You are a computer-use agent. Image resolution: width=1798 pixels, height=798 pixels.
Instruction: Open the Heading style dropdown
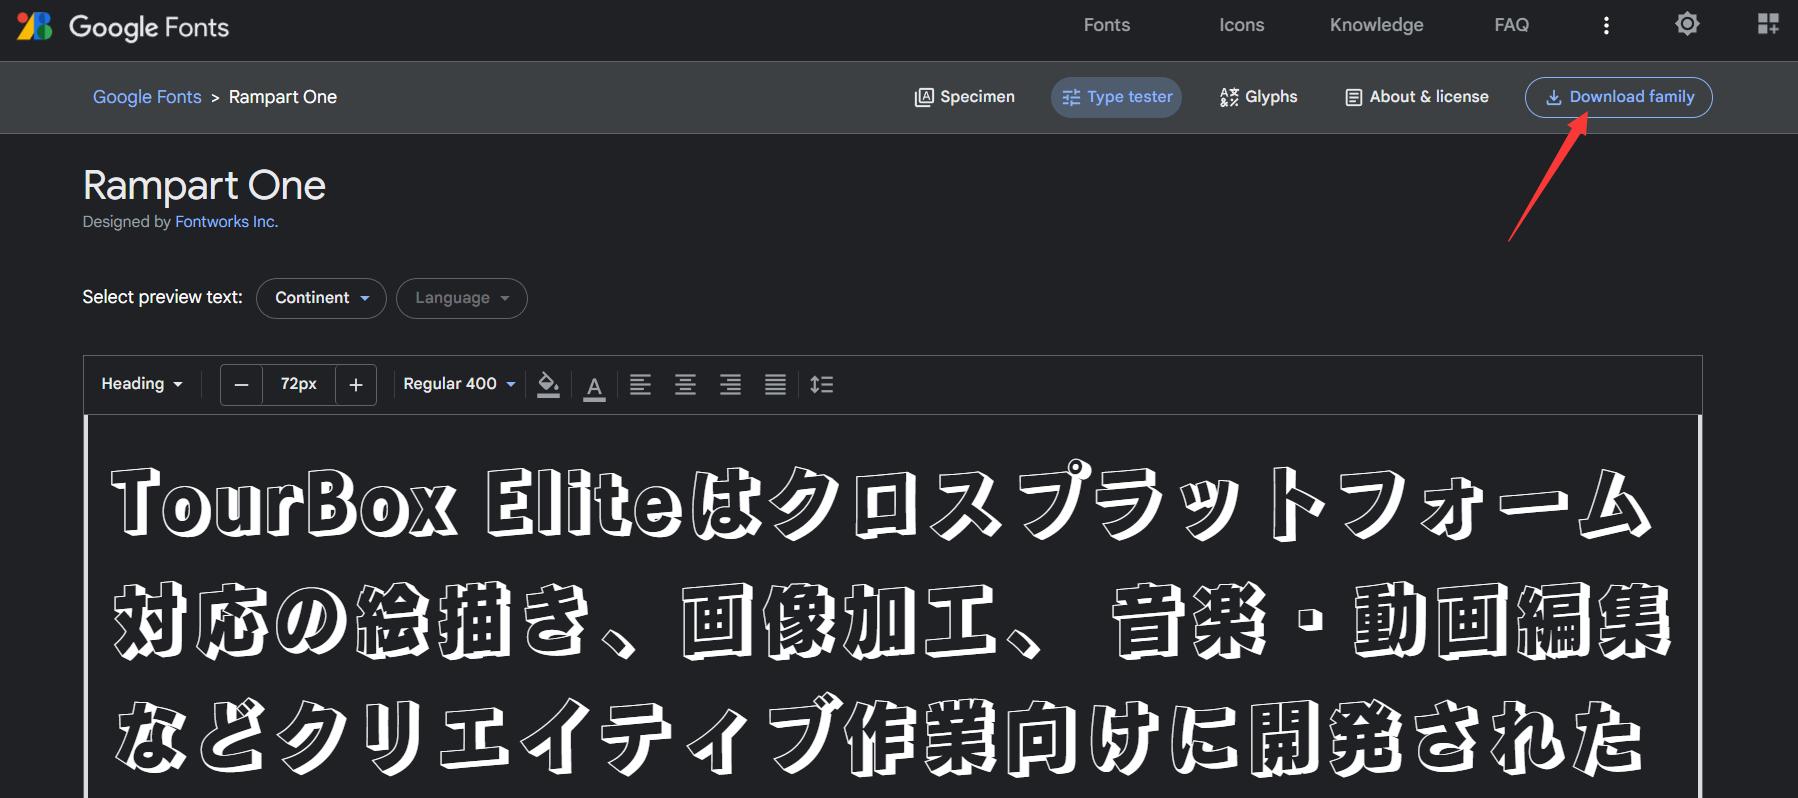click(x=141, y=384)
